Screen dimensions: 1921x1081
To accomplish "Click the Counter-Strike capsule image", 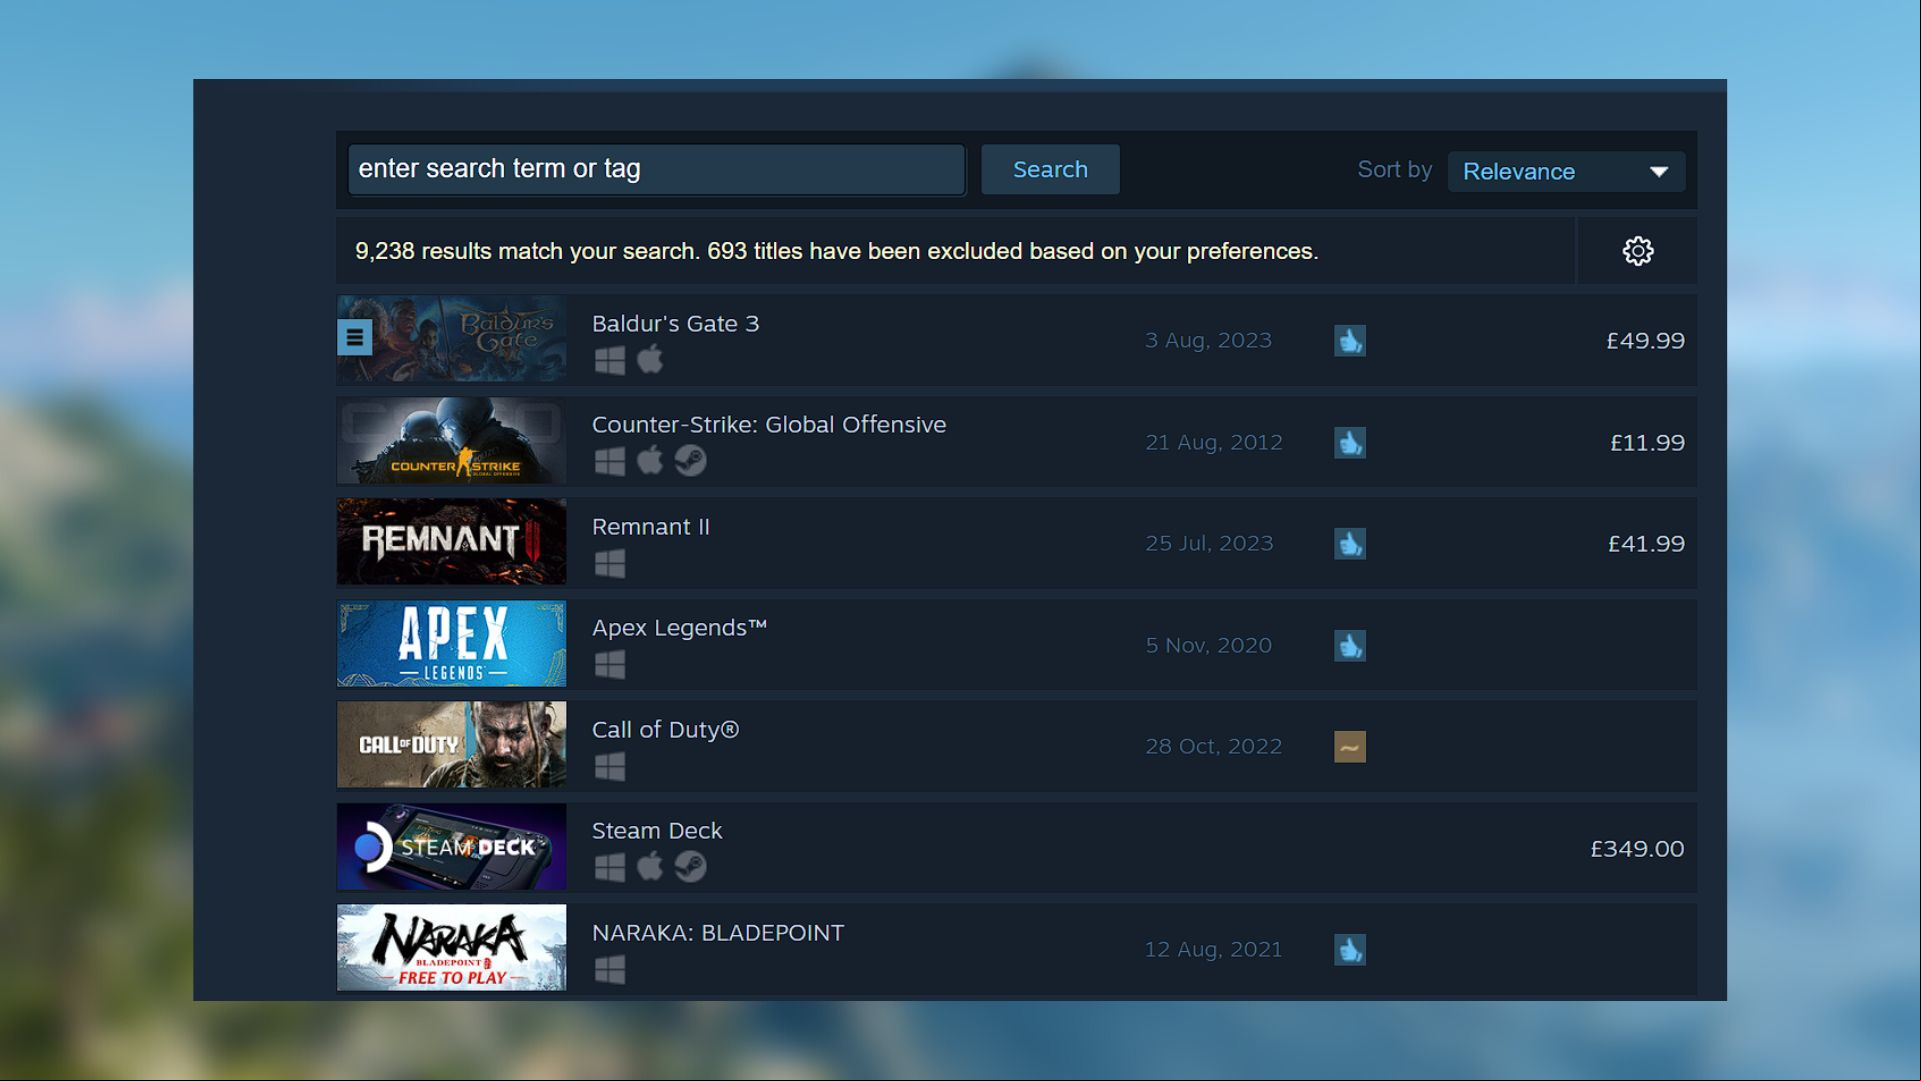I will click(451, 441).
